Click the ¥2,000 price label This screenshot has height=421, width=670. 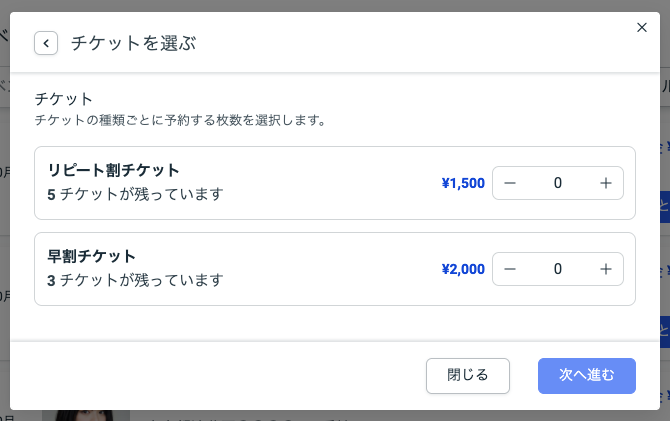pos(462,269)
